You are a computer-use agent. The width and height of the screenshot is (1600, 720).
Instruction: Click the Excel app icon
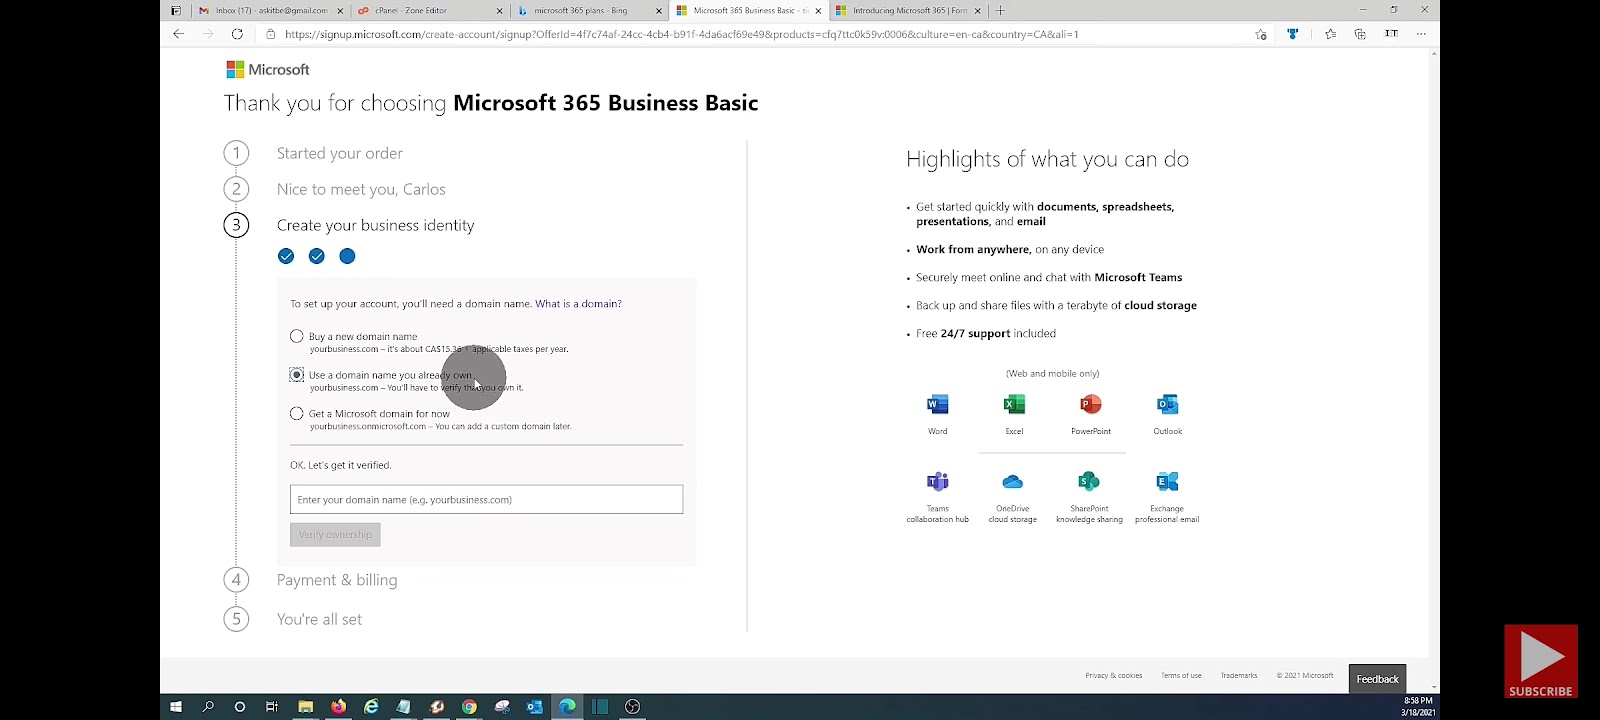tap(1014, 404)
